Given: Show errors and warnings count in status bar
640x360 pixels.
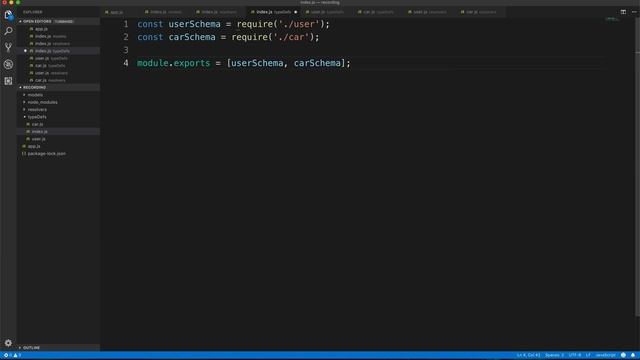Looking at the screenshot, I should (x=12, y=355).
